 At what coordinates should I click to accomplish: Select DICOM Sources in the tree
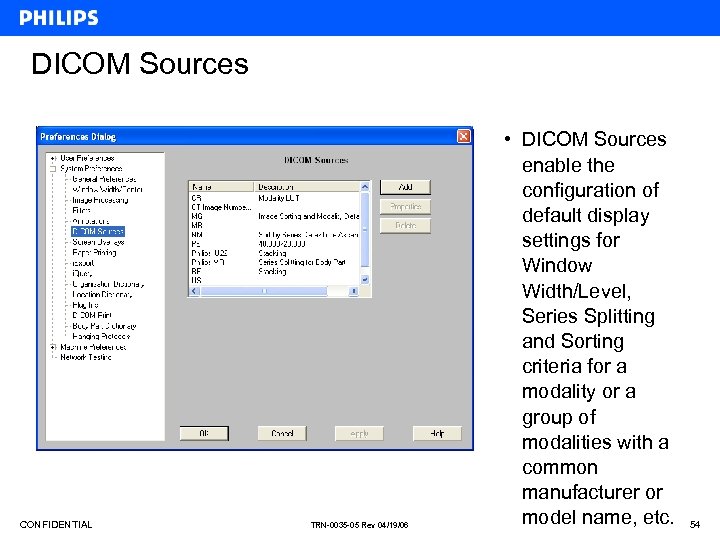(98, 231)
